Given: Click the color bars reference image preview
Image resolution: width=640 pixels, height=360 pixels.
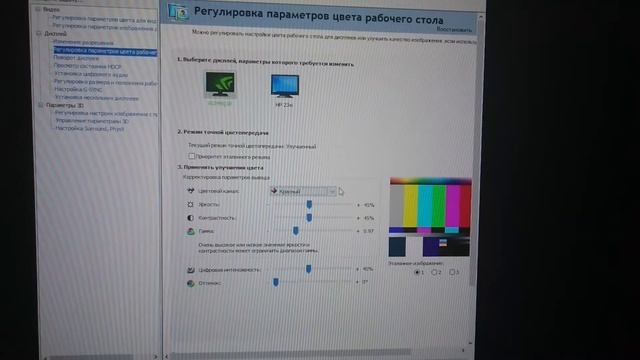Looking at the screenshot, I should coord(430,217).
